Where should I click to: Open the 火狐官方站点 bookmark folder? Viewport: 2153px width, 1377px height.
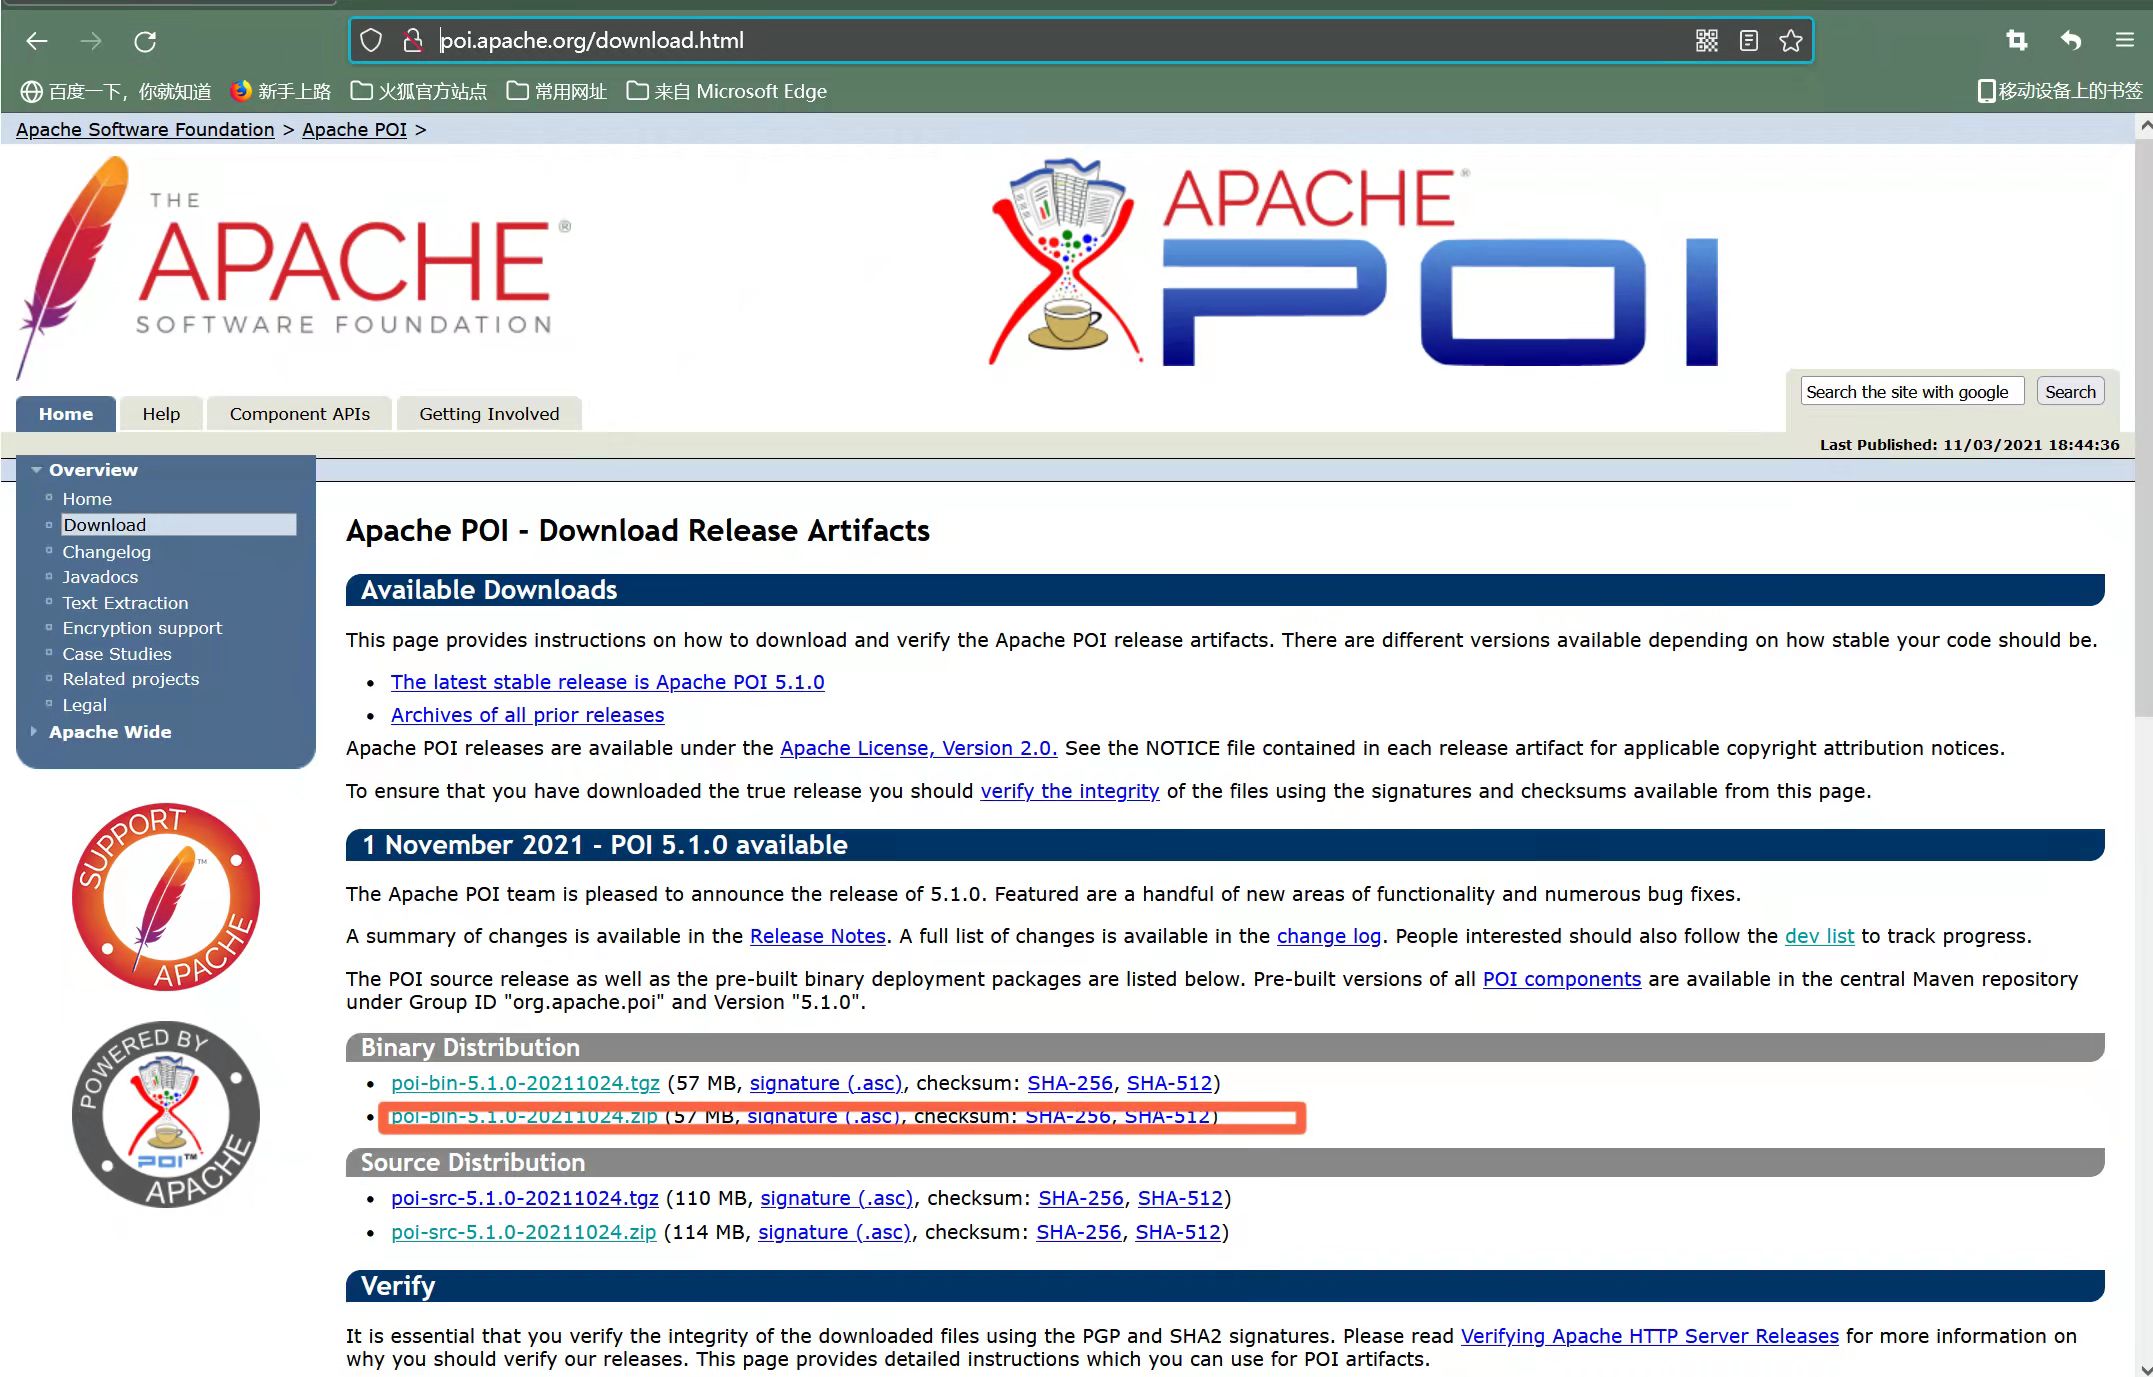pyautogui.click(x=419, y=92)
